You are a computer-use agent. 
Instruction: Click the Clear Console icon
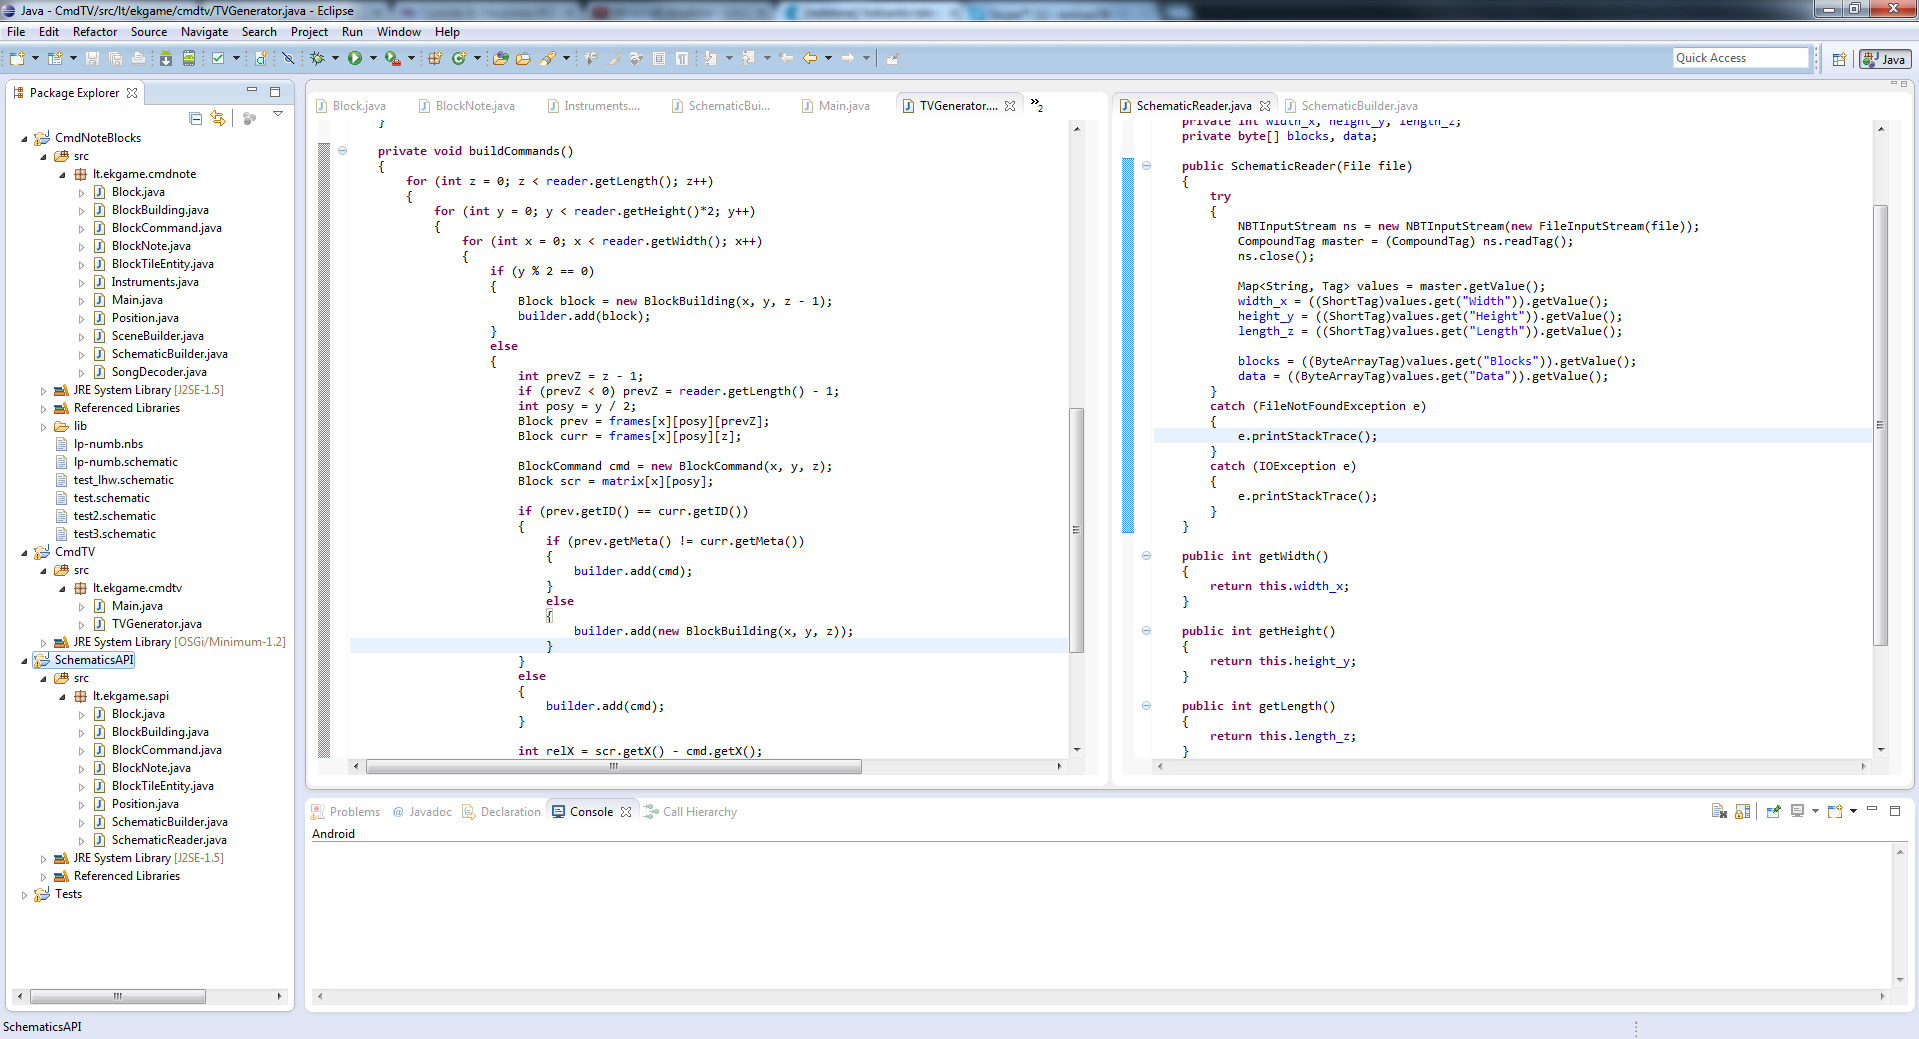pyautogui.click(x=1719, y=812)
